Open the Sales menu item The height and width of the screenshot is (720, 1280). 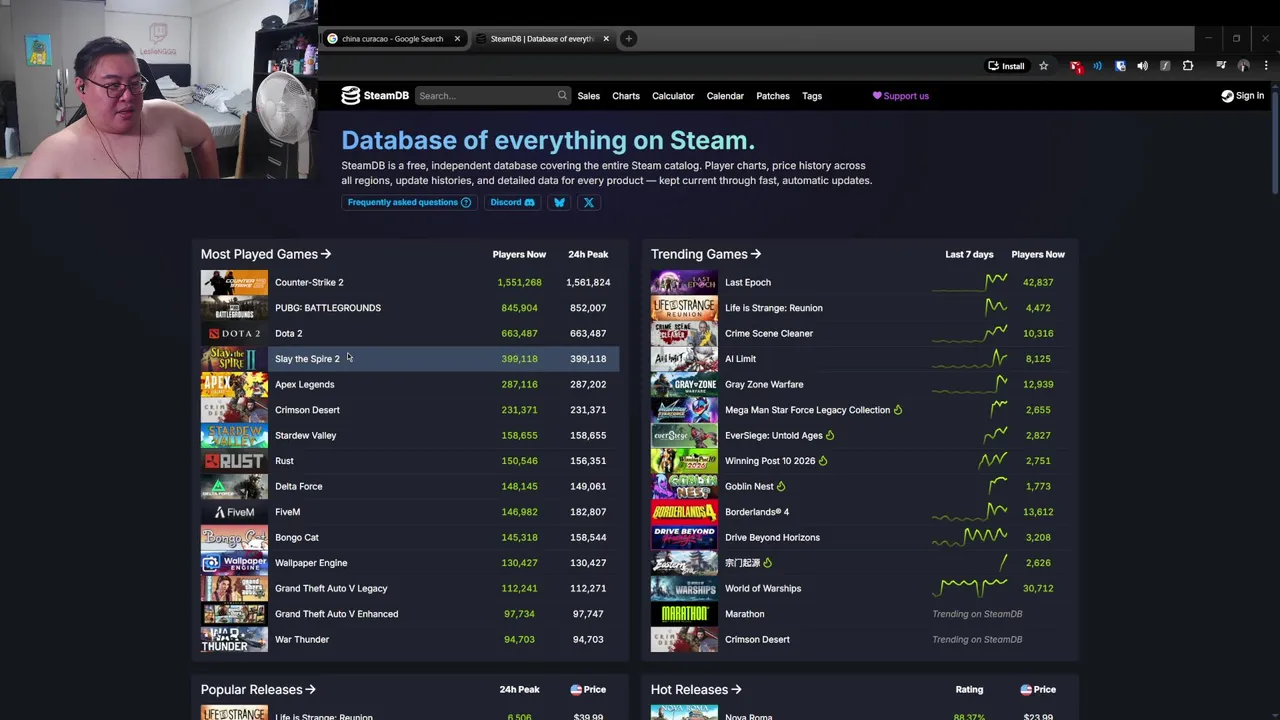pos(588,96)
